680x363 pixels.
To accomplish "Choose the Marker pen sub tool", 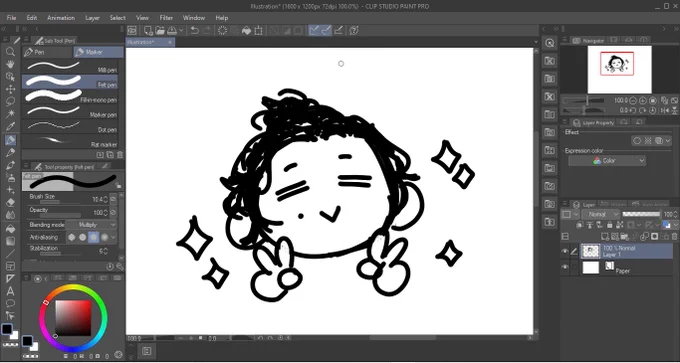I will (70, 111).
